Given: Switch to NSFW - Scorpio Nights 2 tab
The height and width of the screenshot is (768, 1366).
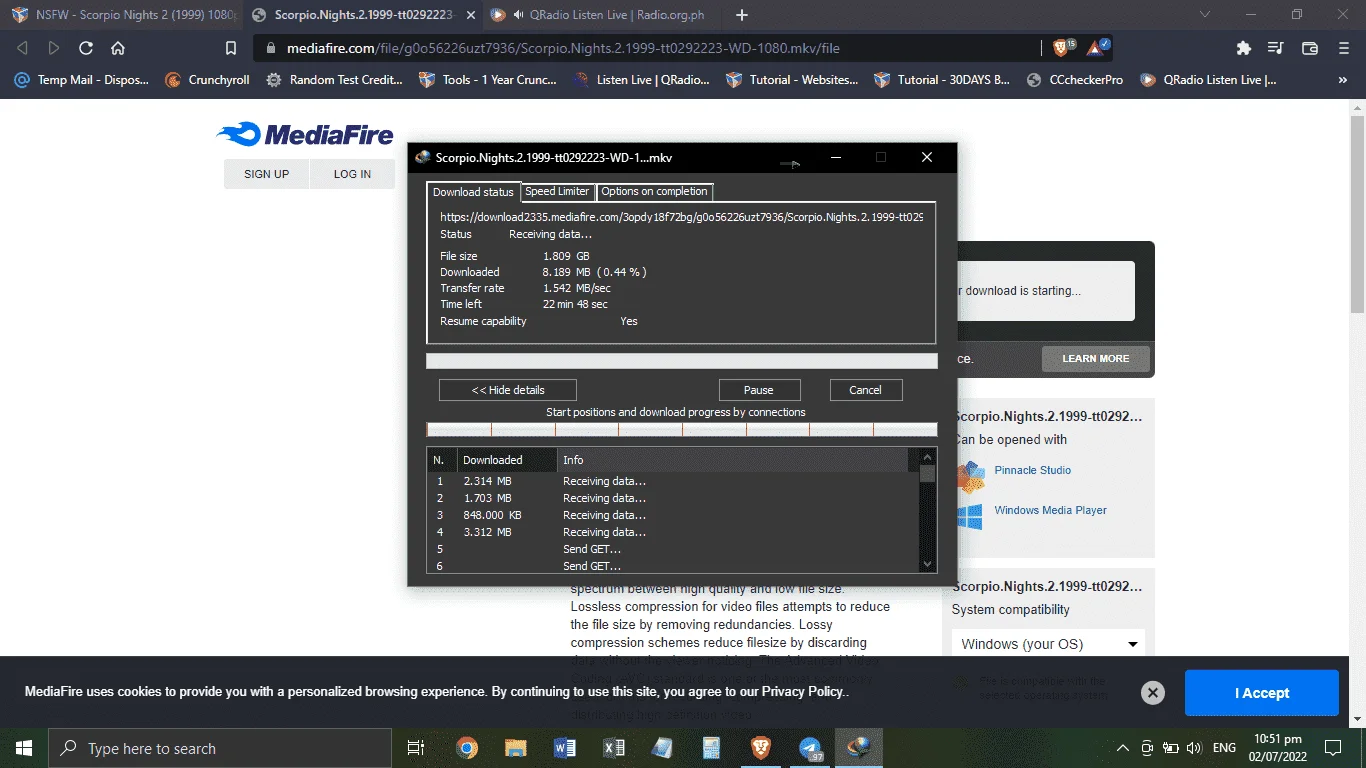Looking at the screenshot, I should pyautogui.click(x=122, y=15).
